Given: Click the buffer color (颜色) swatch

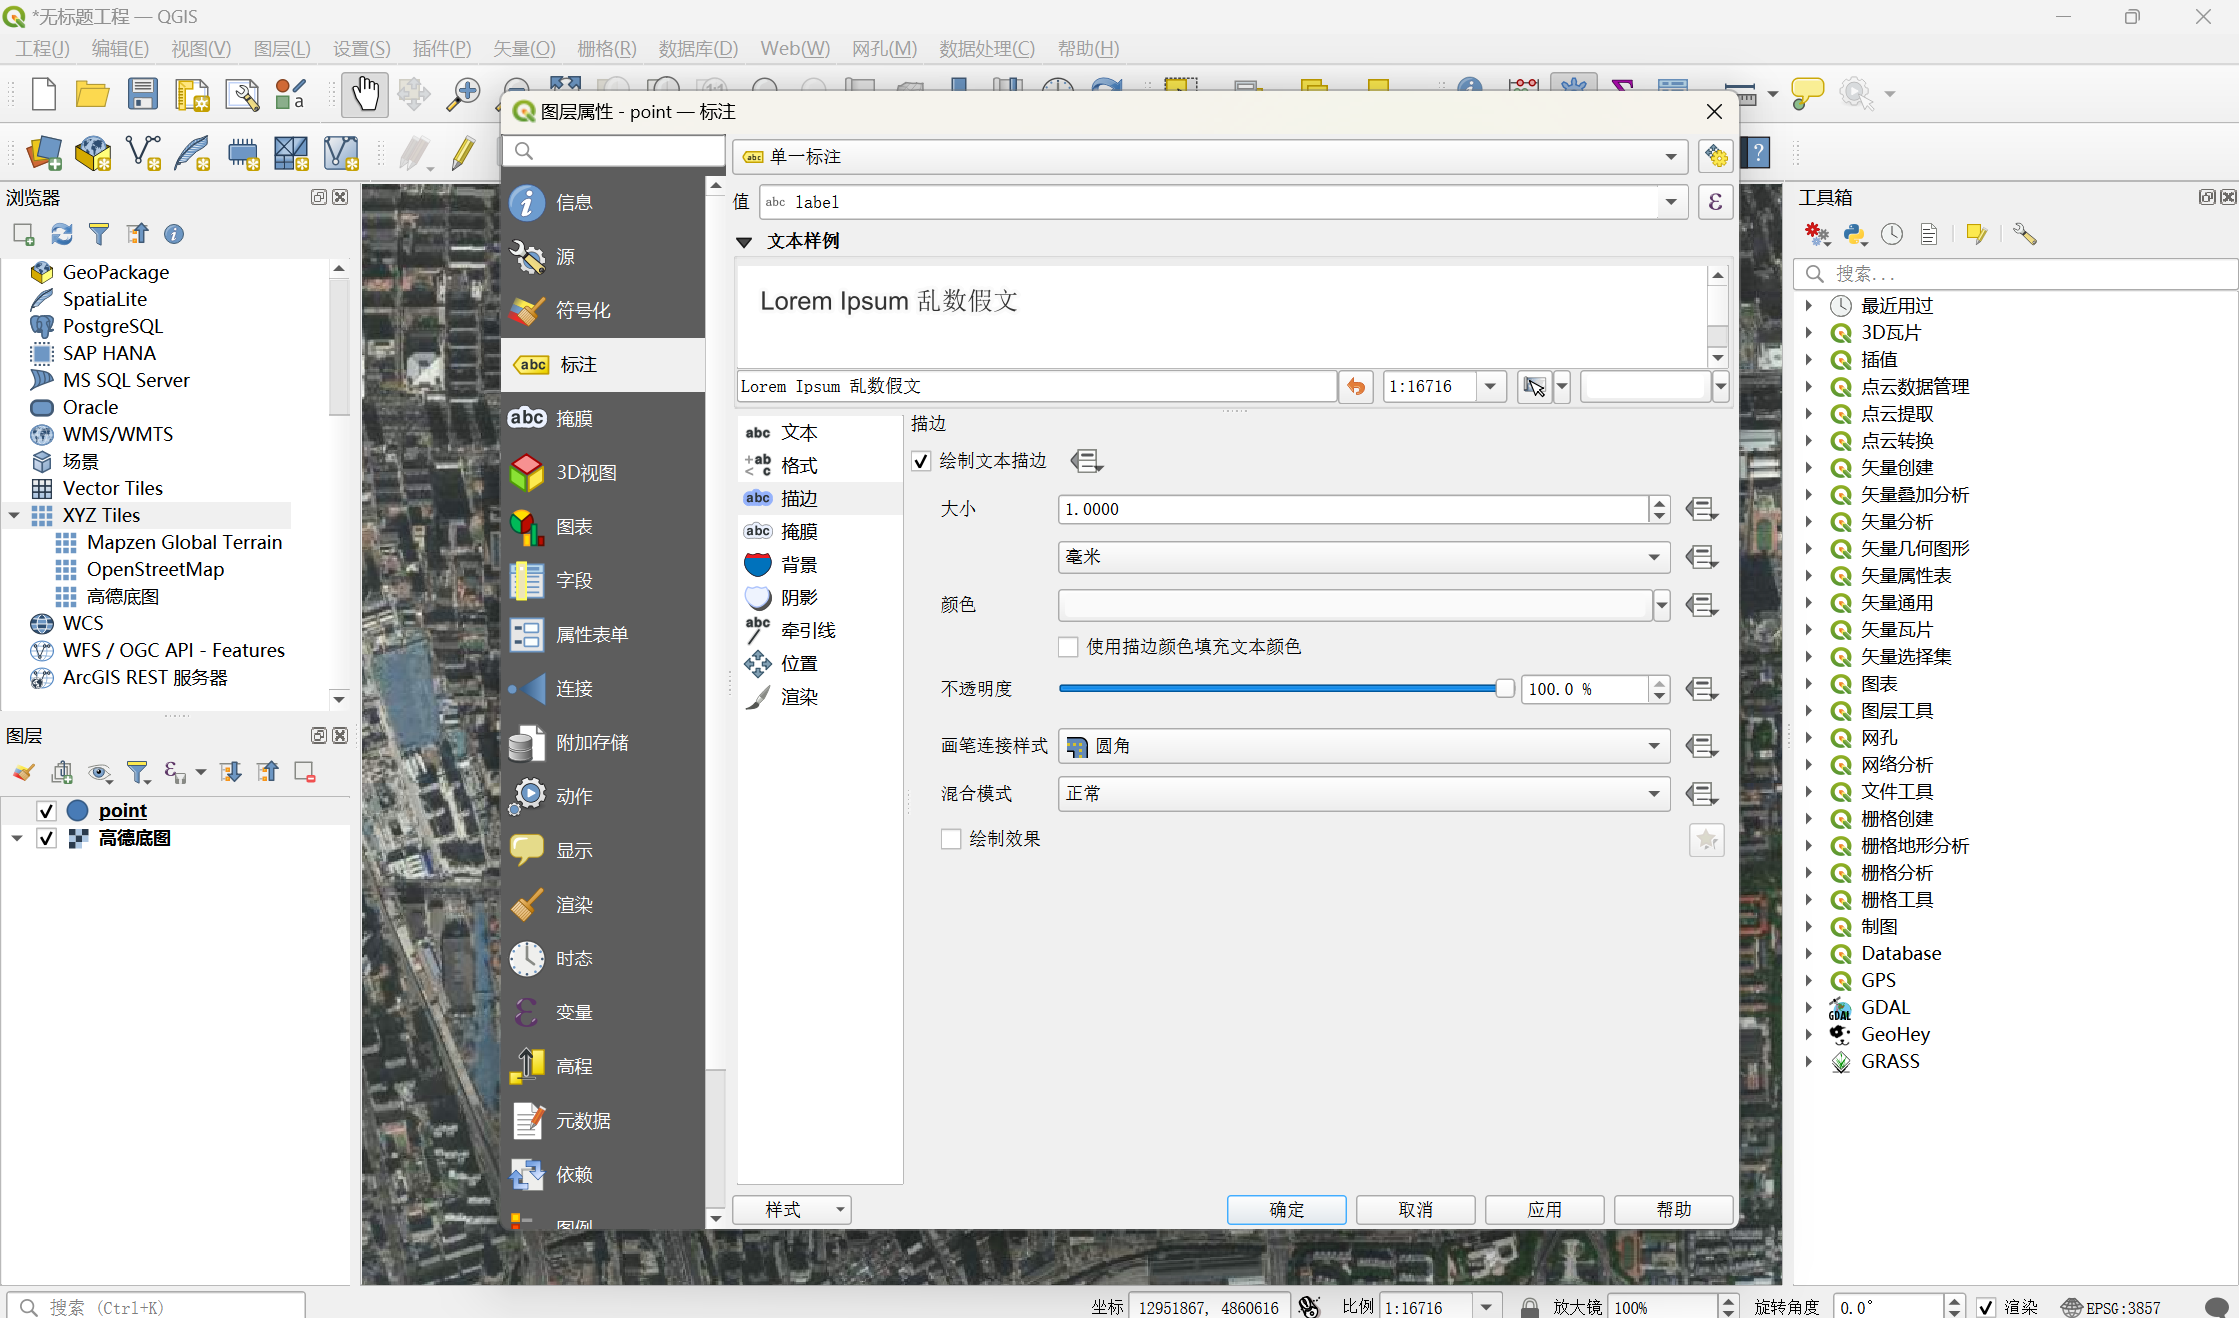Looking at the screenshot, I should 1354,605.
